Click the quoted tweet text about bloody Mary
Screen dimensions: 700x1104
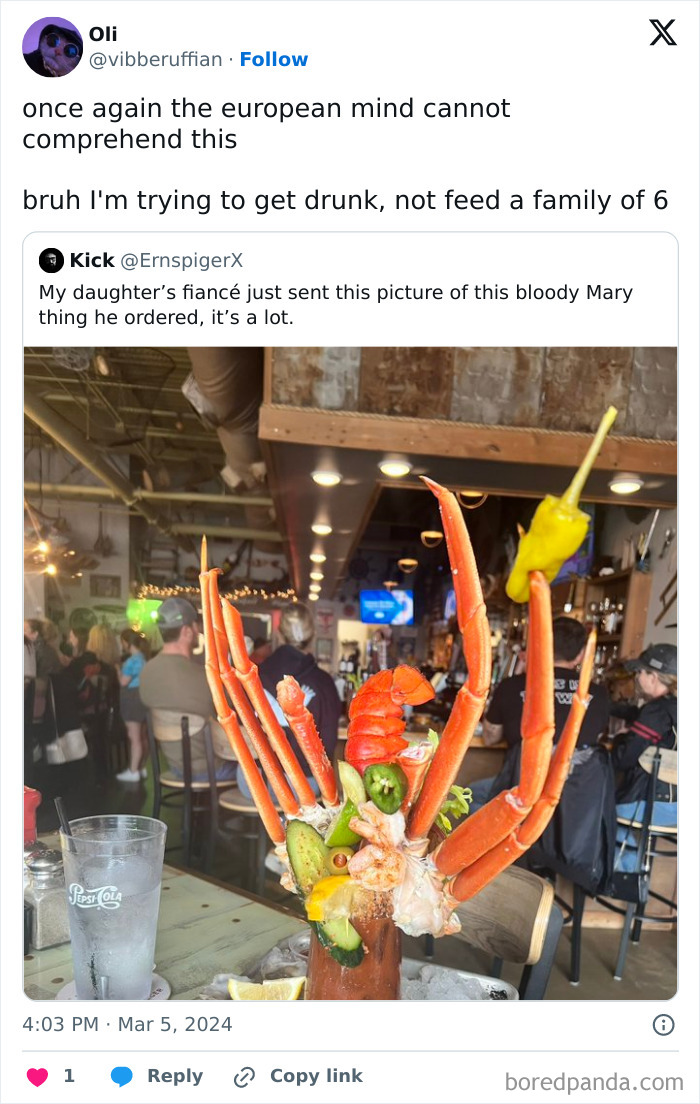point(336,304)
